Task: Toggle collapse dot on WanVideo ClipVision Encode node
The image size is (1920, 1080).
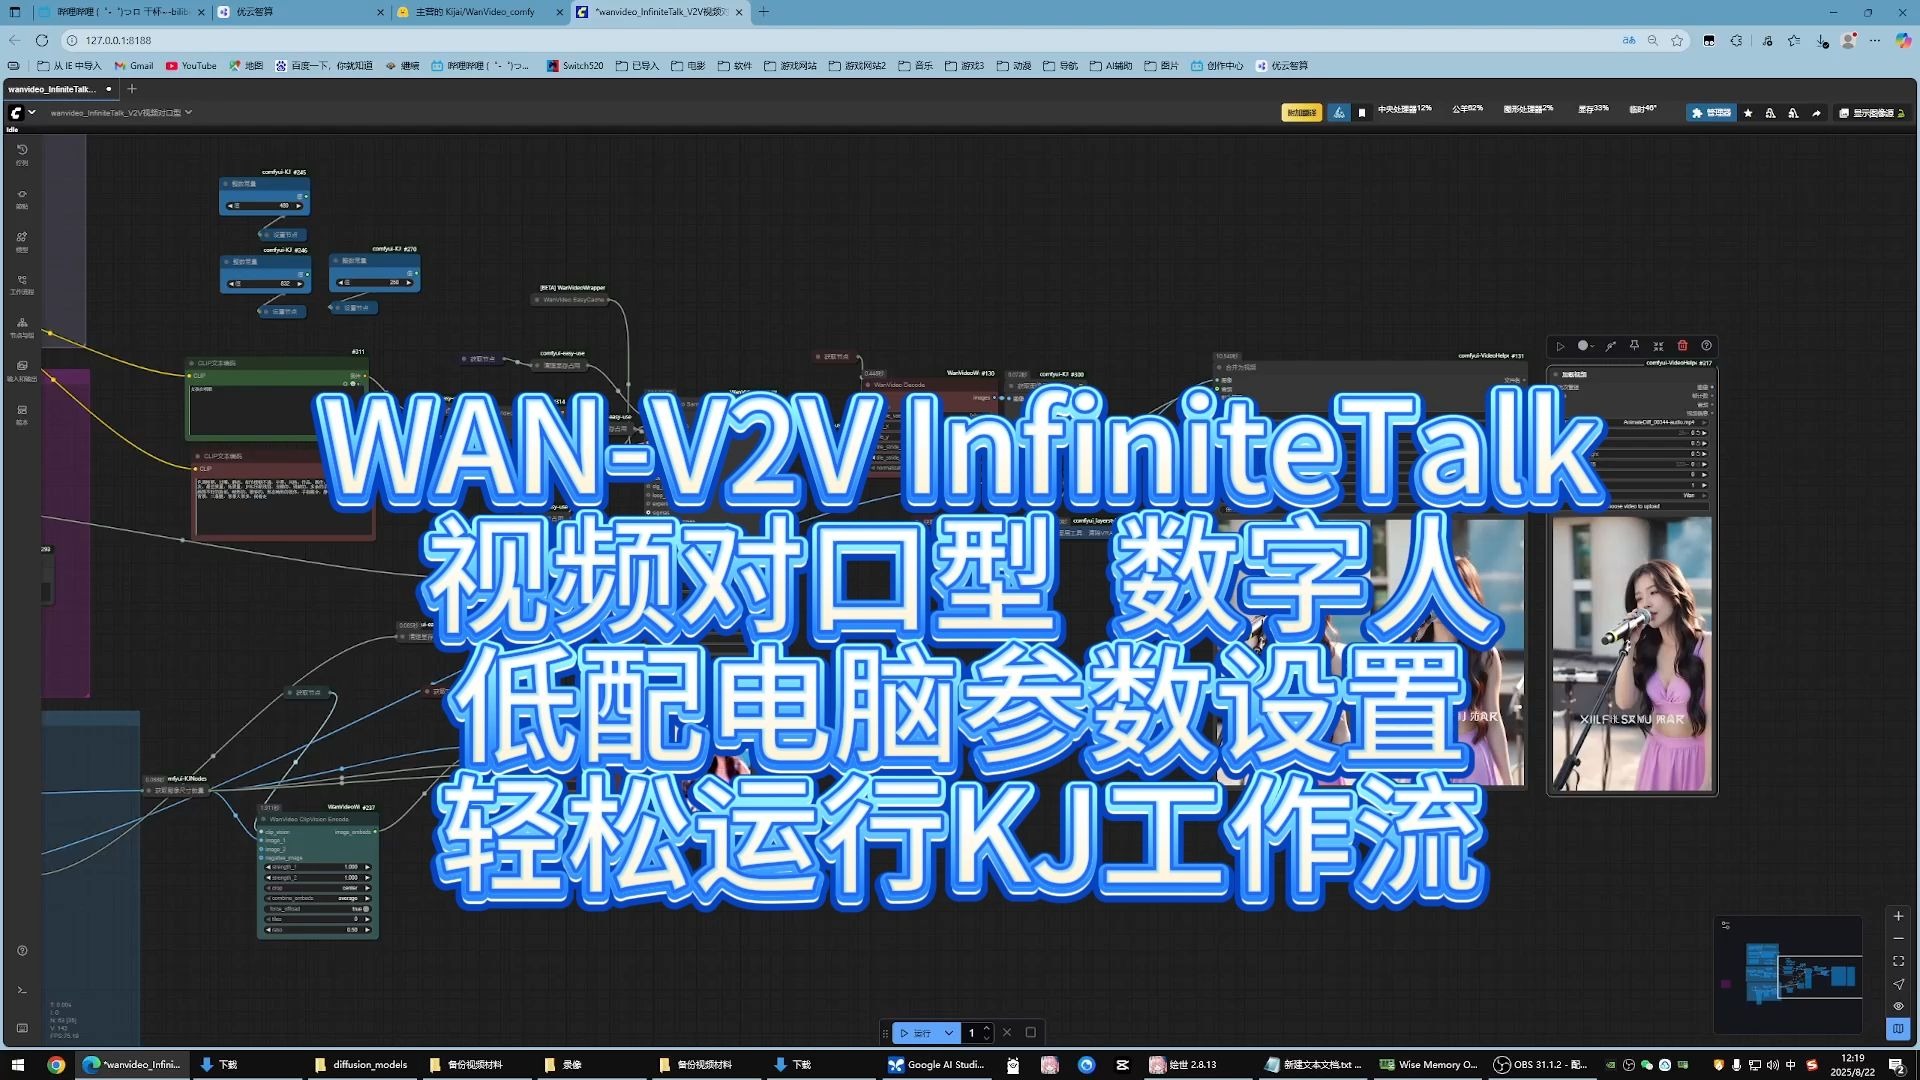Action: 264,819
